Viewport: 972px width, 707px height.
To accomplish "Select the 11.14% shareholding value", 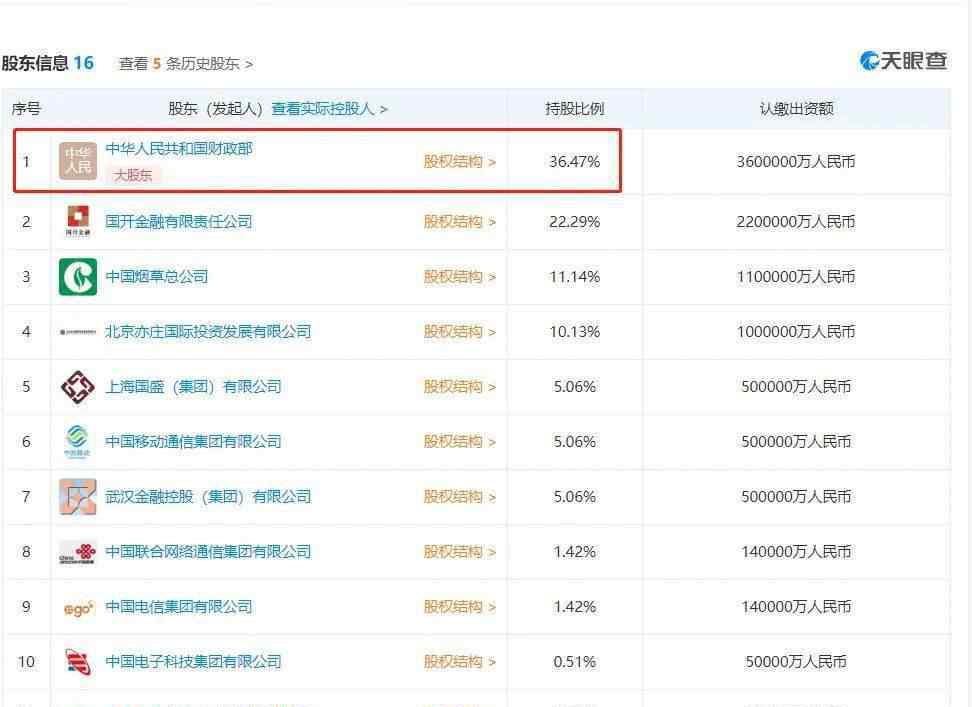I will (575, 276).
